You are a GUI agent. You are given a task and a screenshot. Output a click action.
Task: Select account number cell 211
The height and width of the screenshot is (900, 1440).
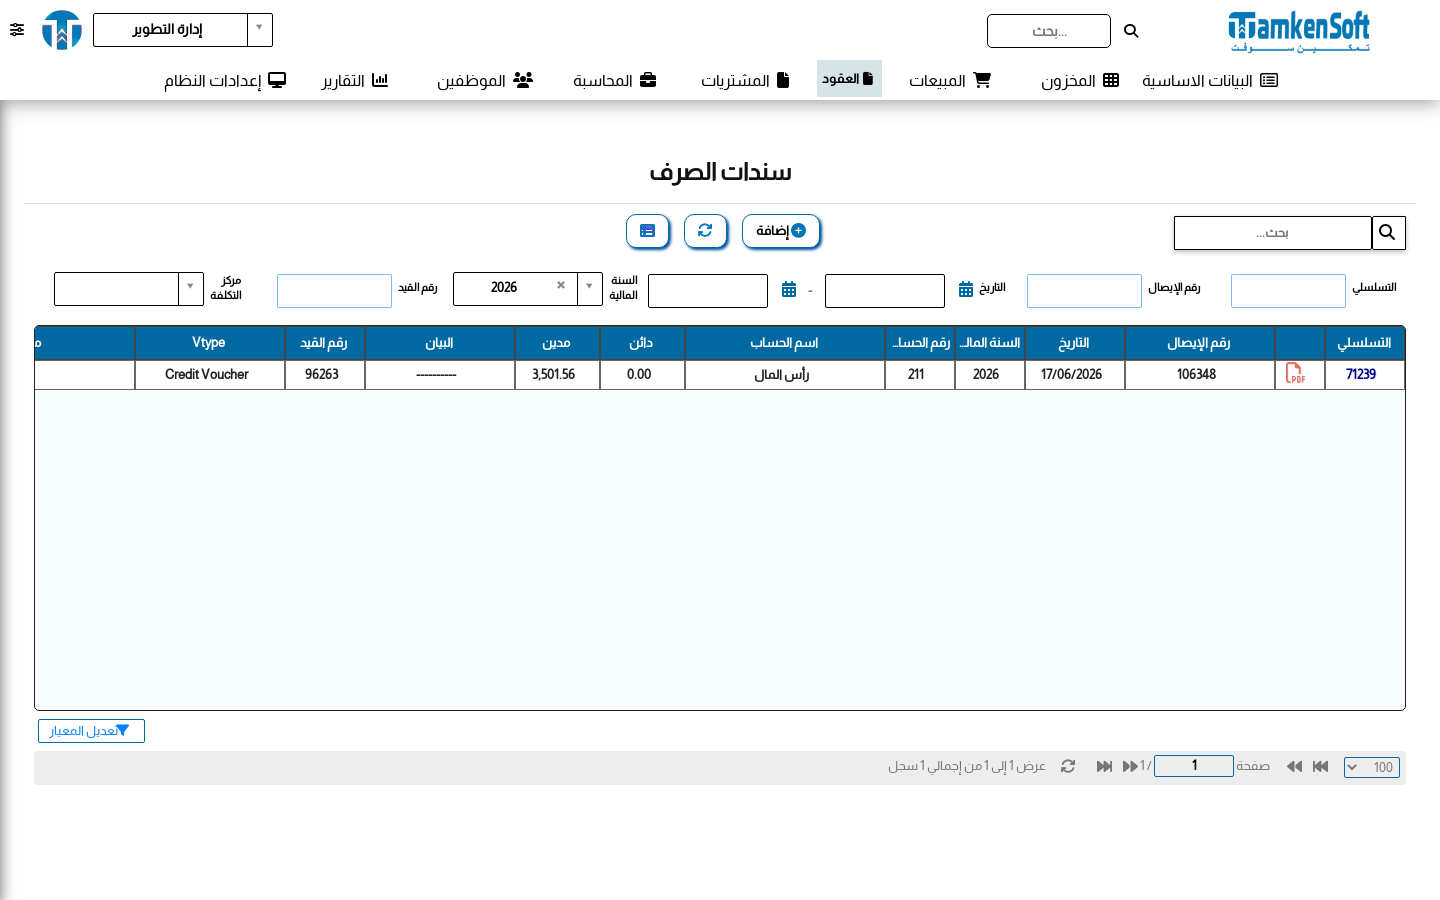(919, 374)
